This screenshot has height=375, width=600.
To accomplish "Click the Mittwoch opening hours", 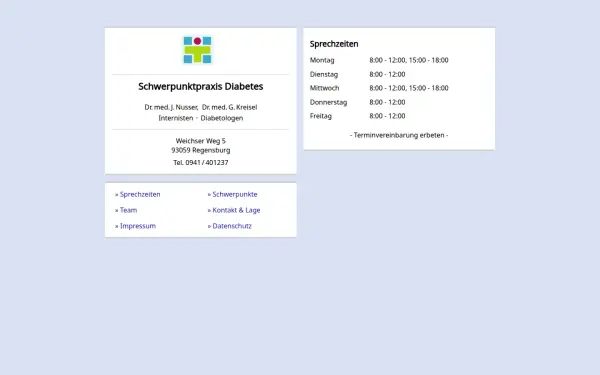I will pos(409,88).
